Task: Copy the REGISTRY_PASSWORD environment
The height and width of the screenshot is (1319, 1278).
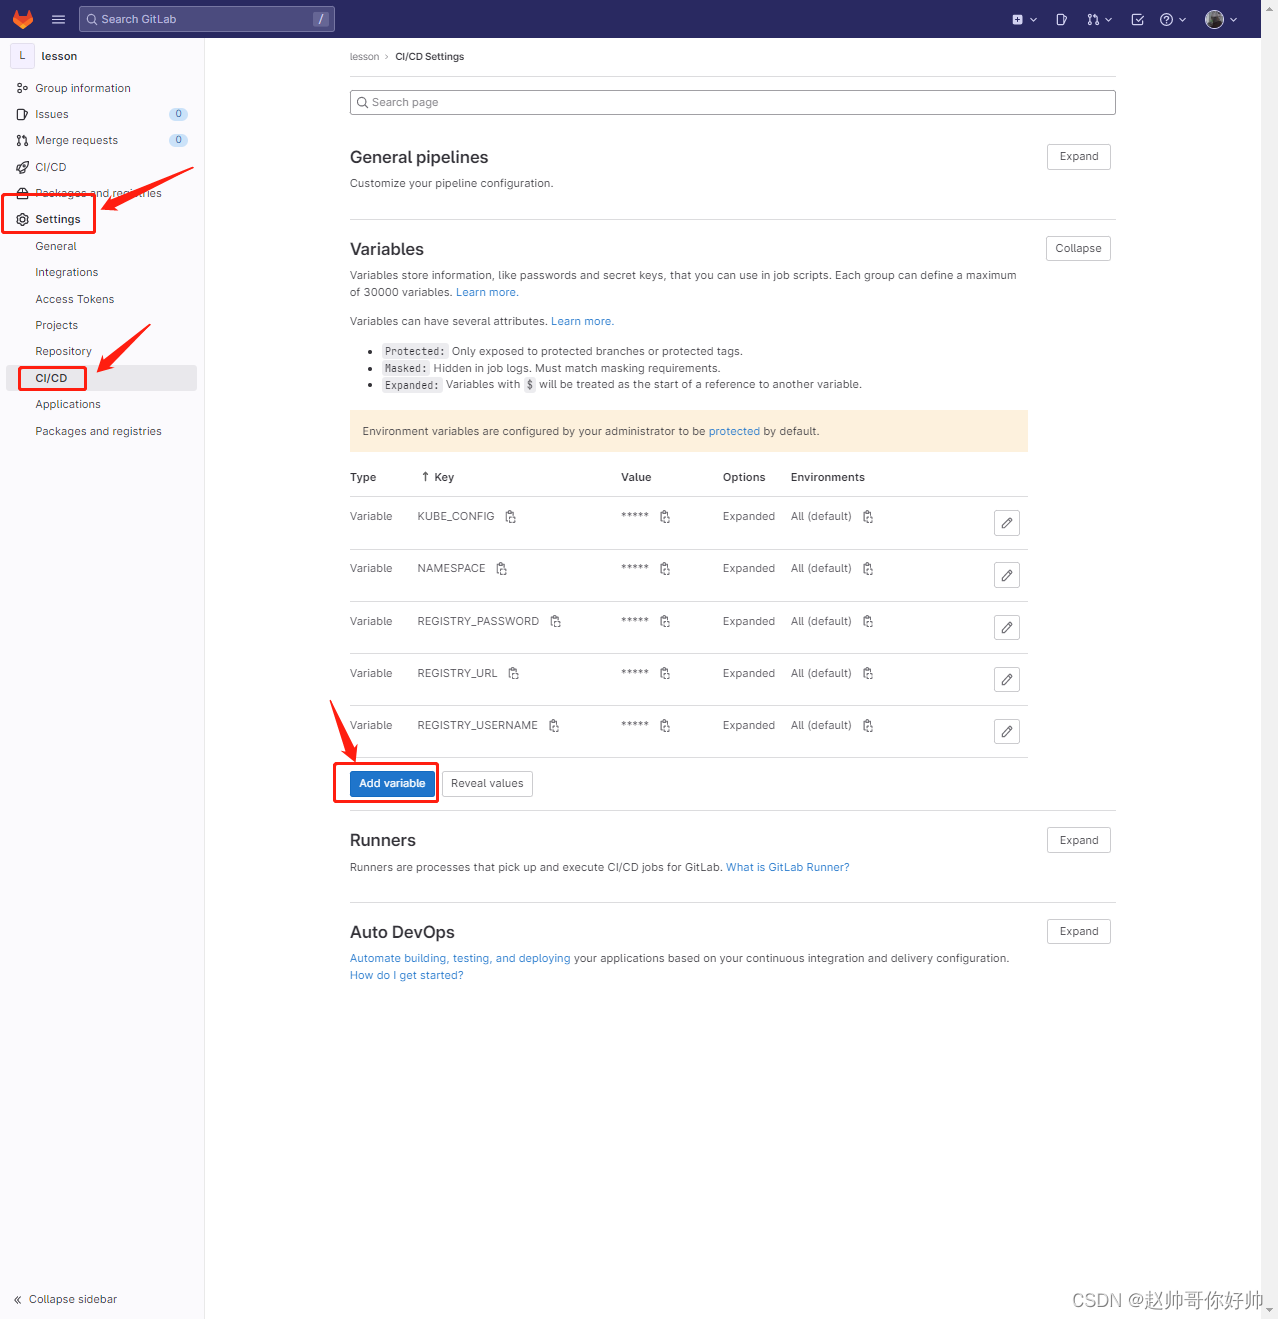Action: [868, 622]
